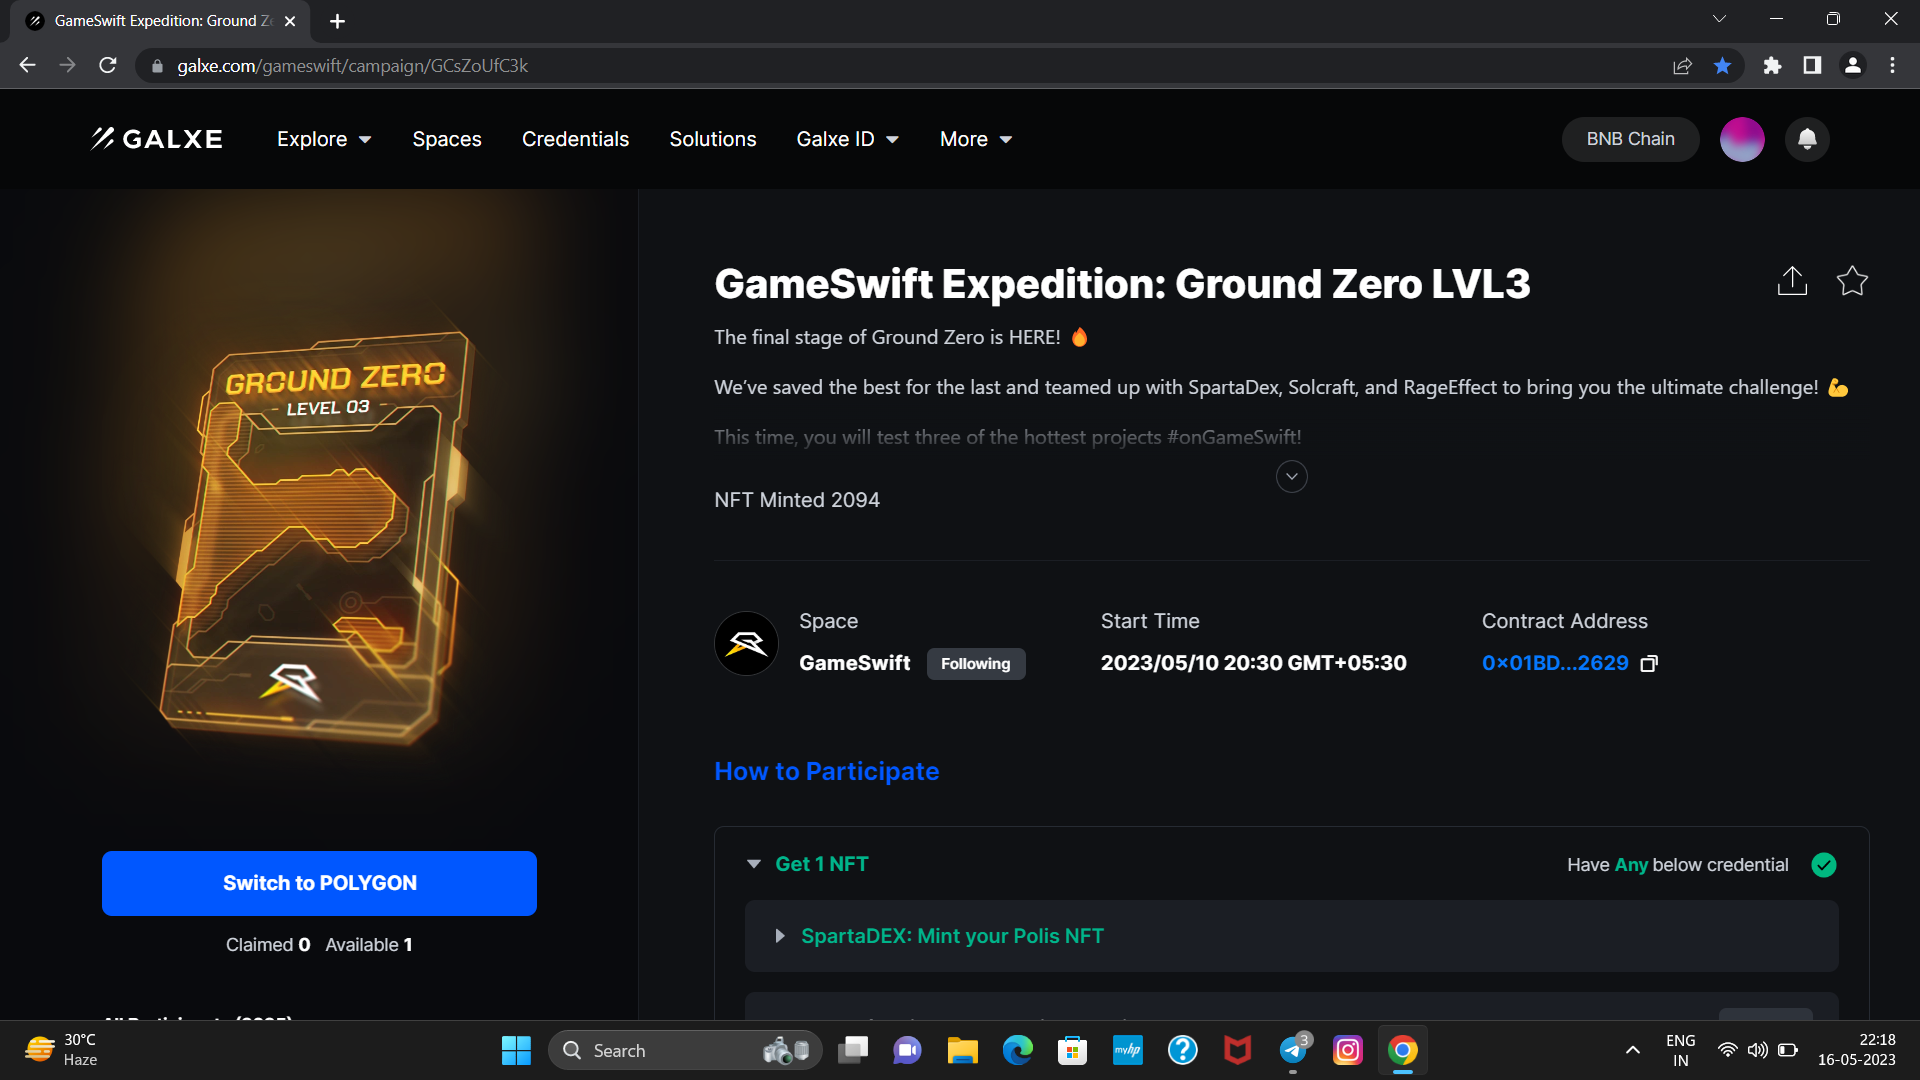Image resolution: width=1920 pixels, height=1080 pixels.
Task: Open contract address 0x01BD...2629 link
Action: [x=1555, y=663]
